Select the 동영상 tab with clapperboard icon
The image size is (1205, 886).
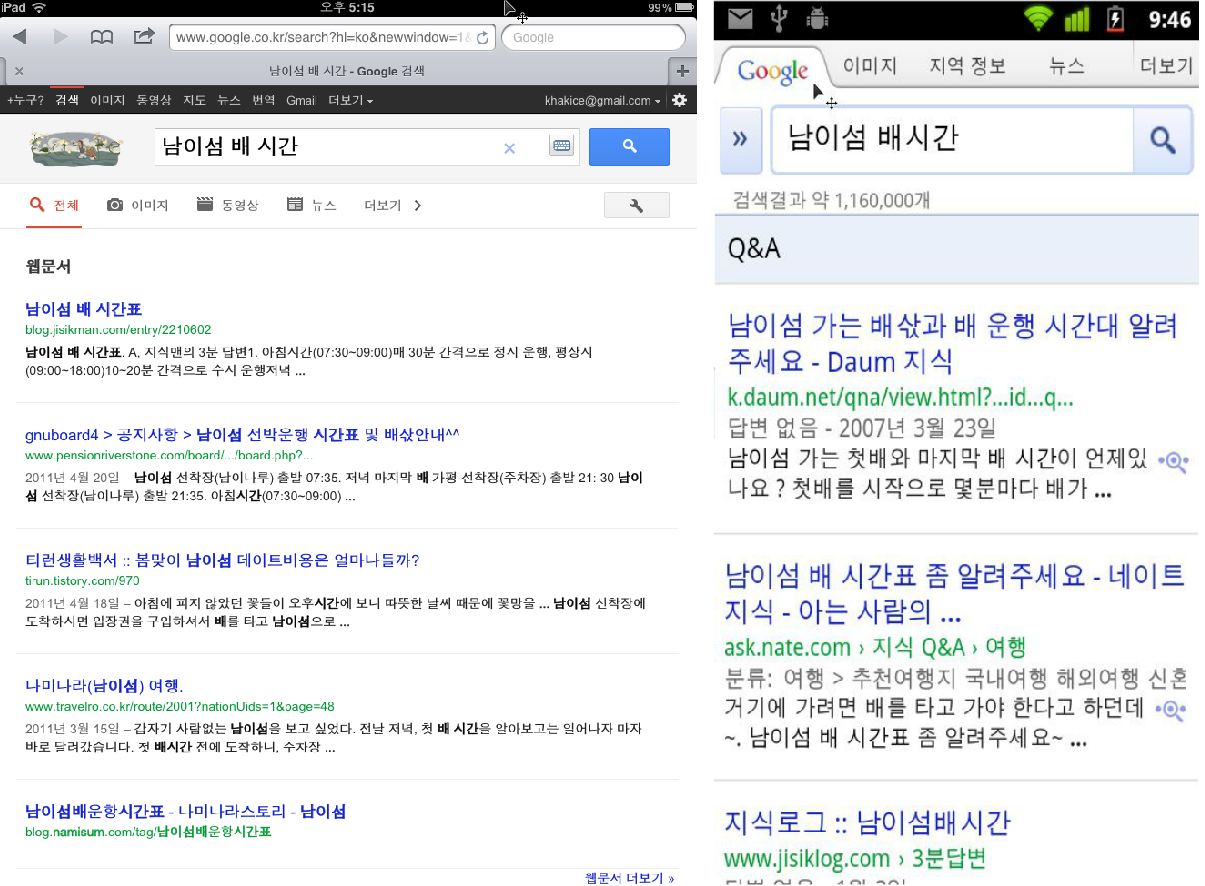click(227, 205)
